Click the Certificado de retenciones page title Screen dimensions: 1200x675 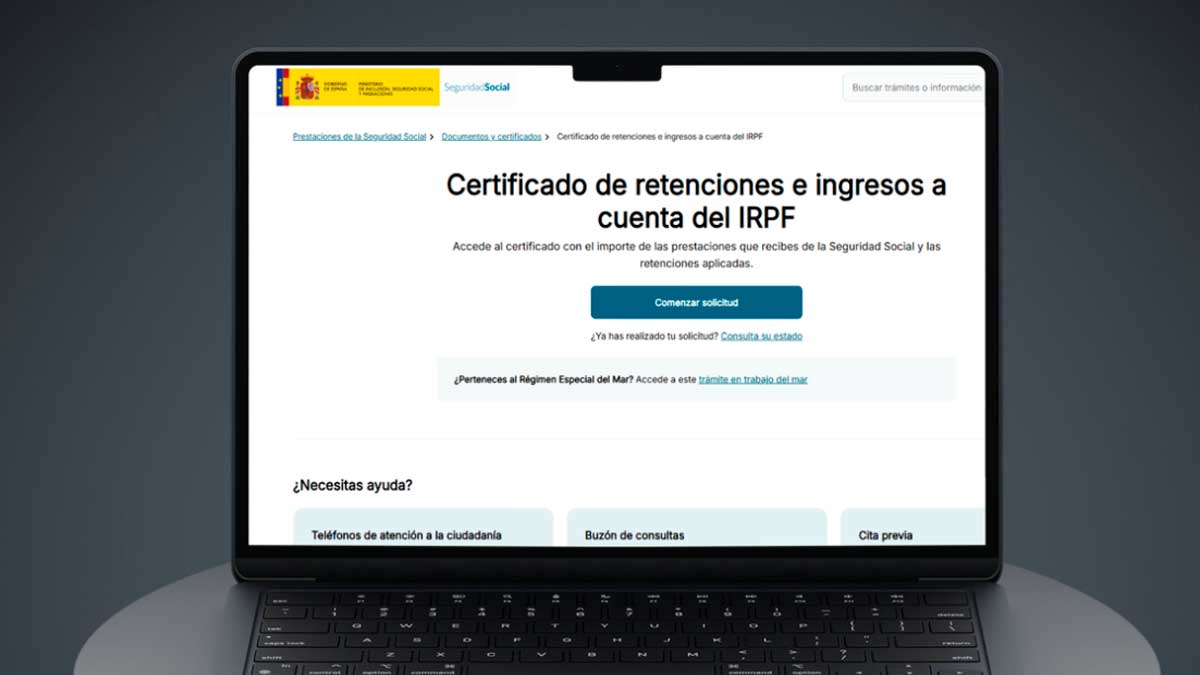pyautogui.click(x=697, y=199)
